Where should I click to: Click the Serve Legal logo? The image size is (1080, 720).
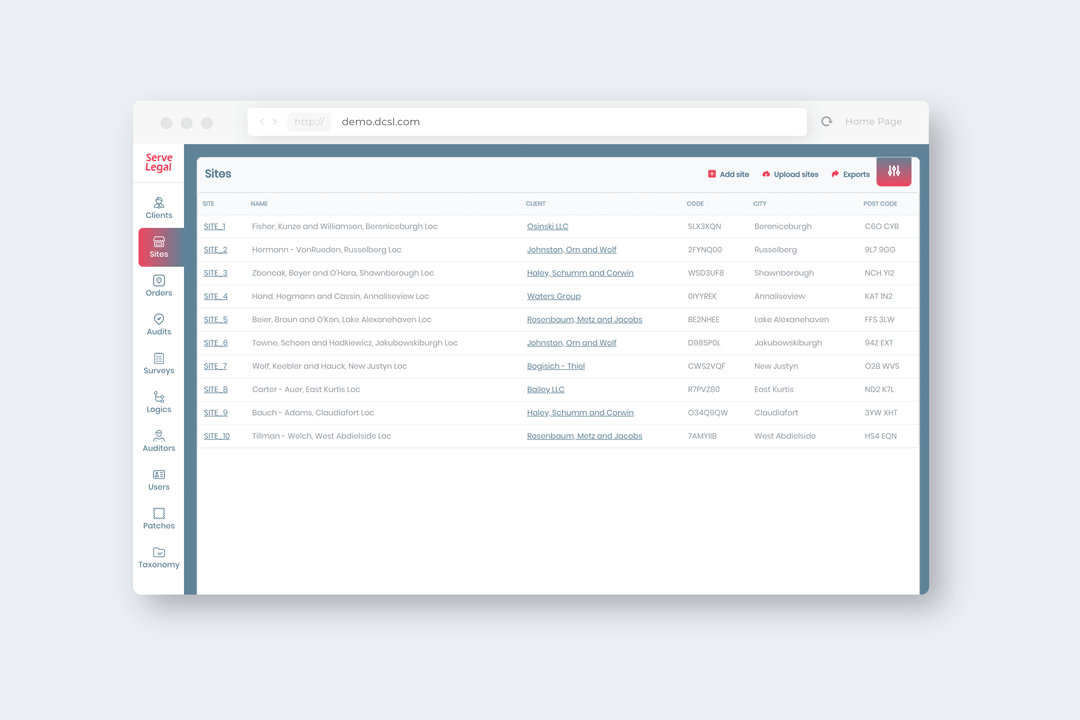[159, 163]
